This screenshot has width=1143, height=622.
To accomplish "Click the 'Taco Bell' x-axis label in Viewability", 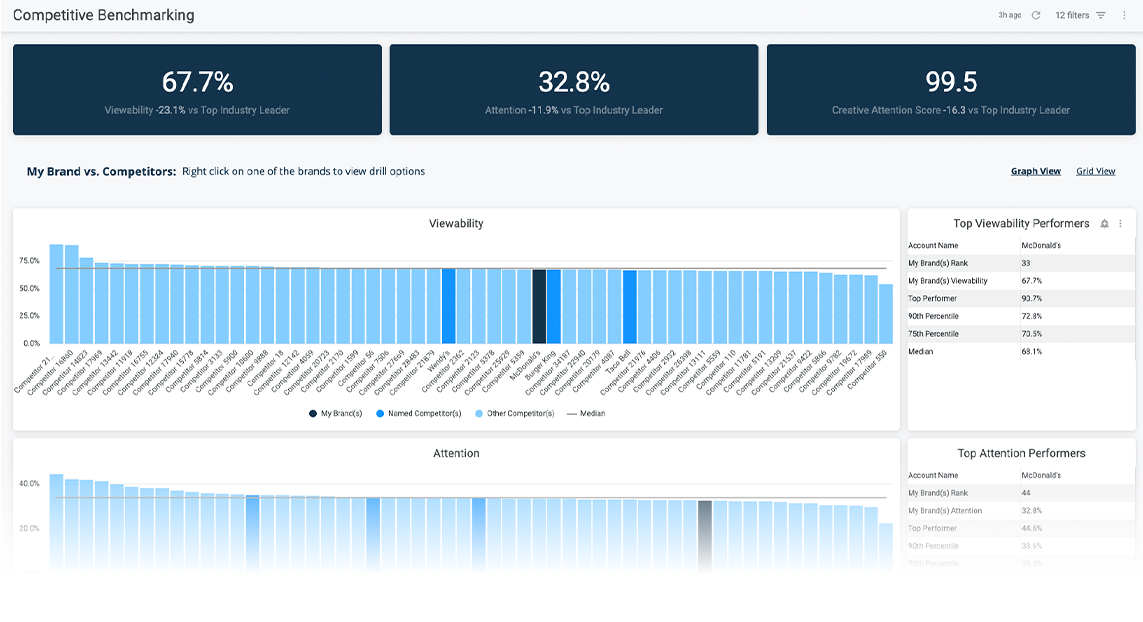I will pyautogui.click(x=617, y=362).
